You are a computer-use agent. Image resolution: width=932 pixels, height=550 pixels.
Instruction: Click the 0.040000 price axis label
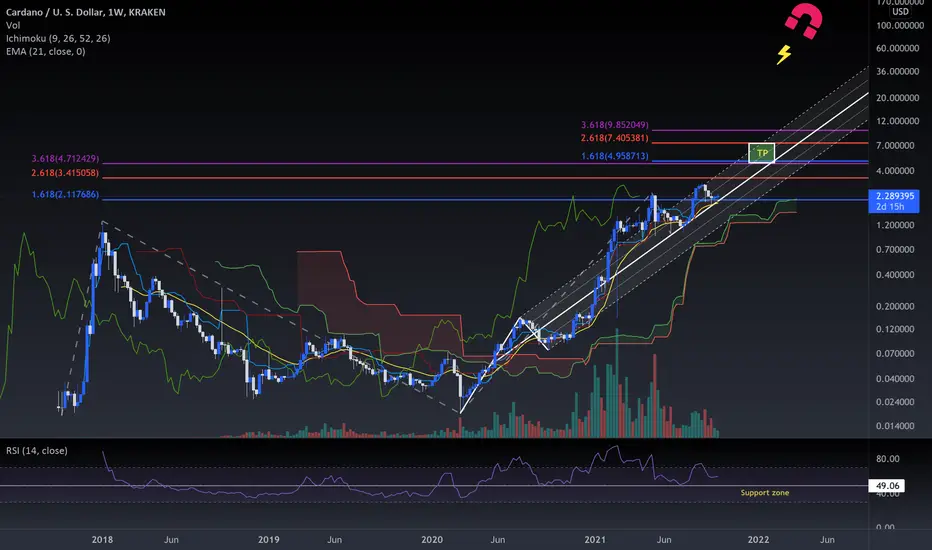click(x=895, y=379)
